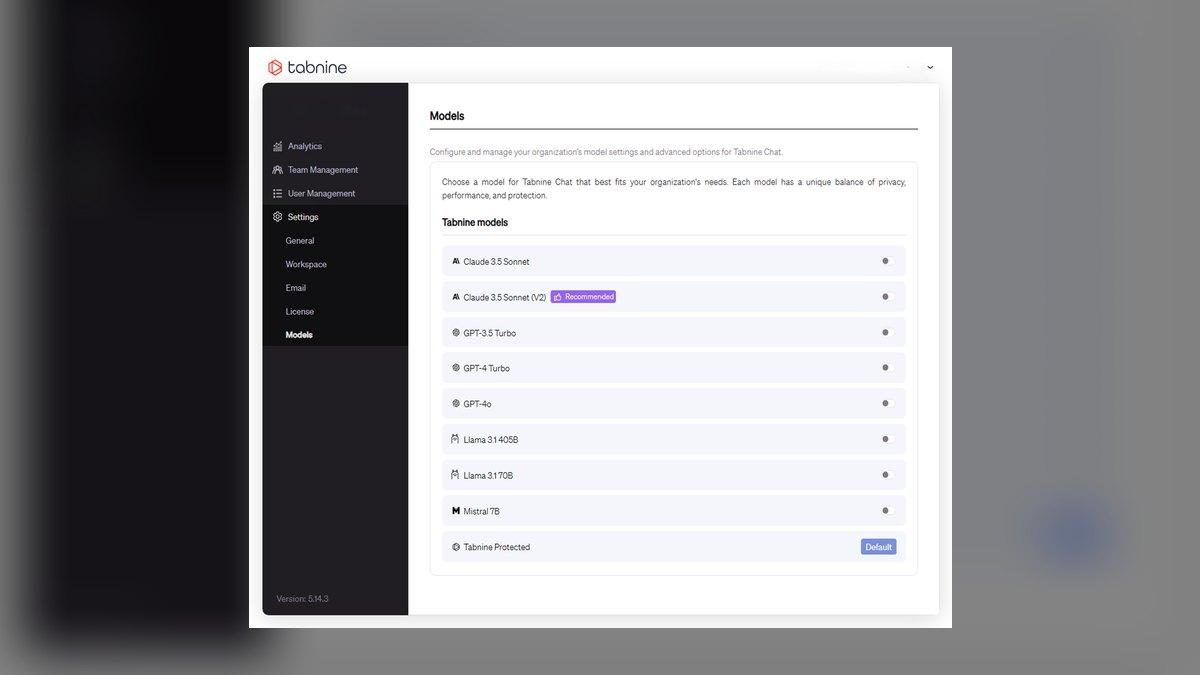Open Email settings

(296, 288)
